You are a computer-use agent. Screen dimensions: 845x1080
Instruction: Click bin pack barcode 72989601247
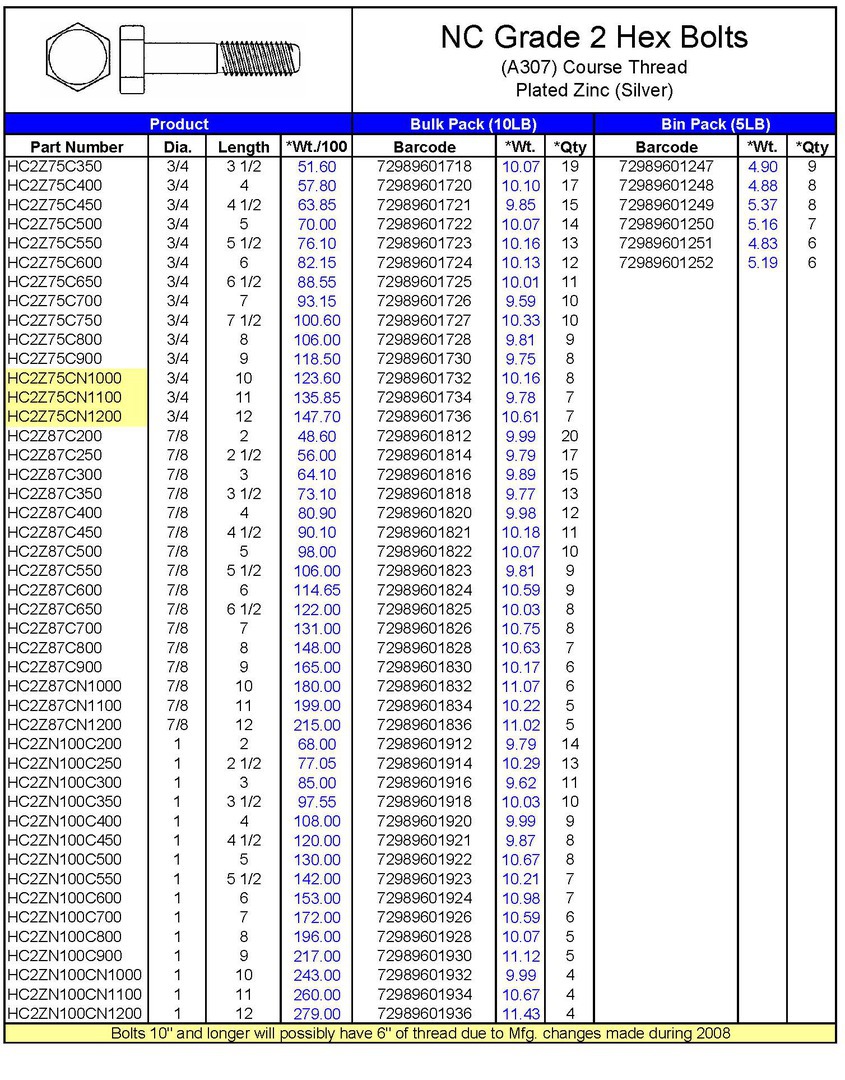[x=666, y=166]
